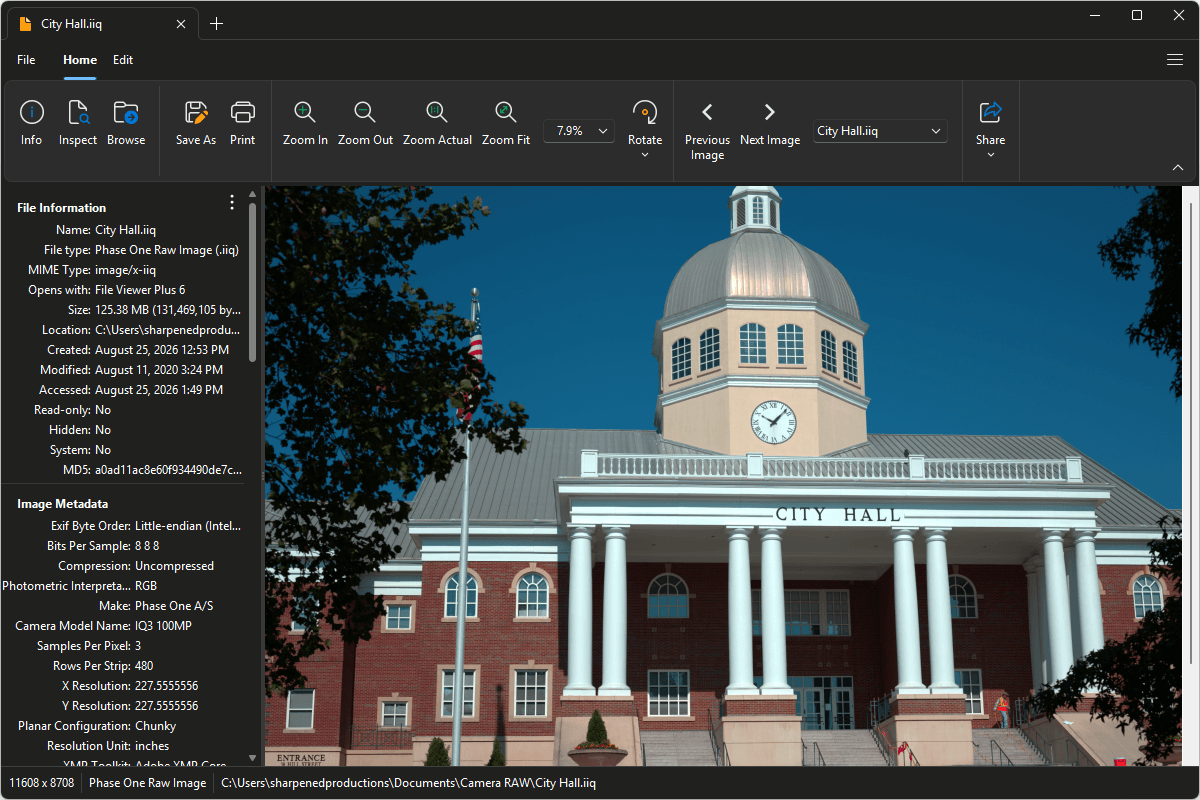Click the Share icon
This screenshot has width=1200, height=800.
(990, 112)
